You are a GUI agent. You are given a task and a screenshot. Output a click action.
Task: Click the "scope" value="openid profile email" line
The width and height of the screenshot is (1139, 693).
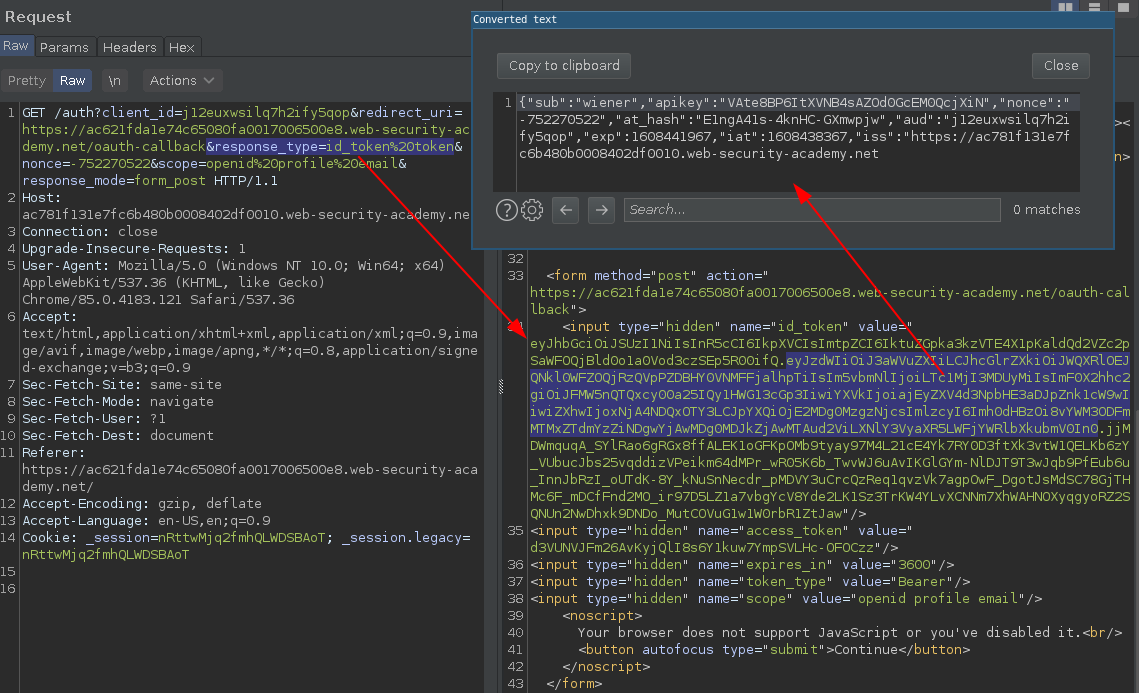click(x=786, y=599)
